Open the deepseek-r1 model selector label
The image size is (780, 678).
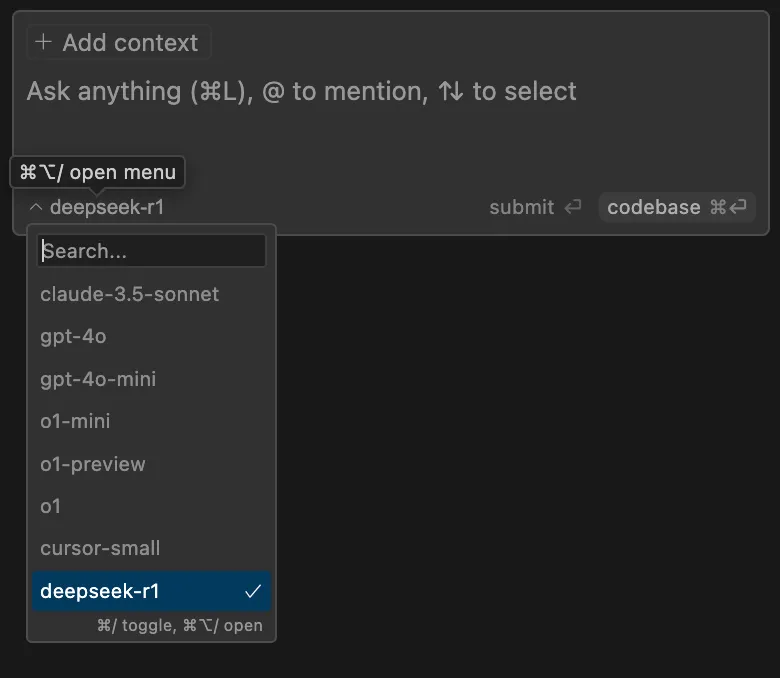pyautogui.click(x=106, y=208)
